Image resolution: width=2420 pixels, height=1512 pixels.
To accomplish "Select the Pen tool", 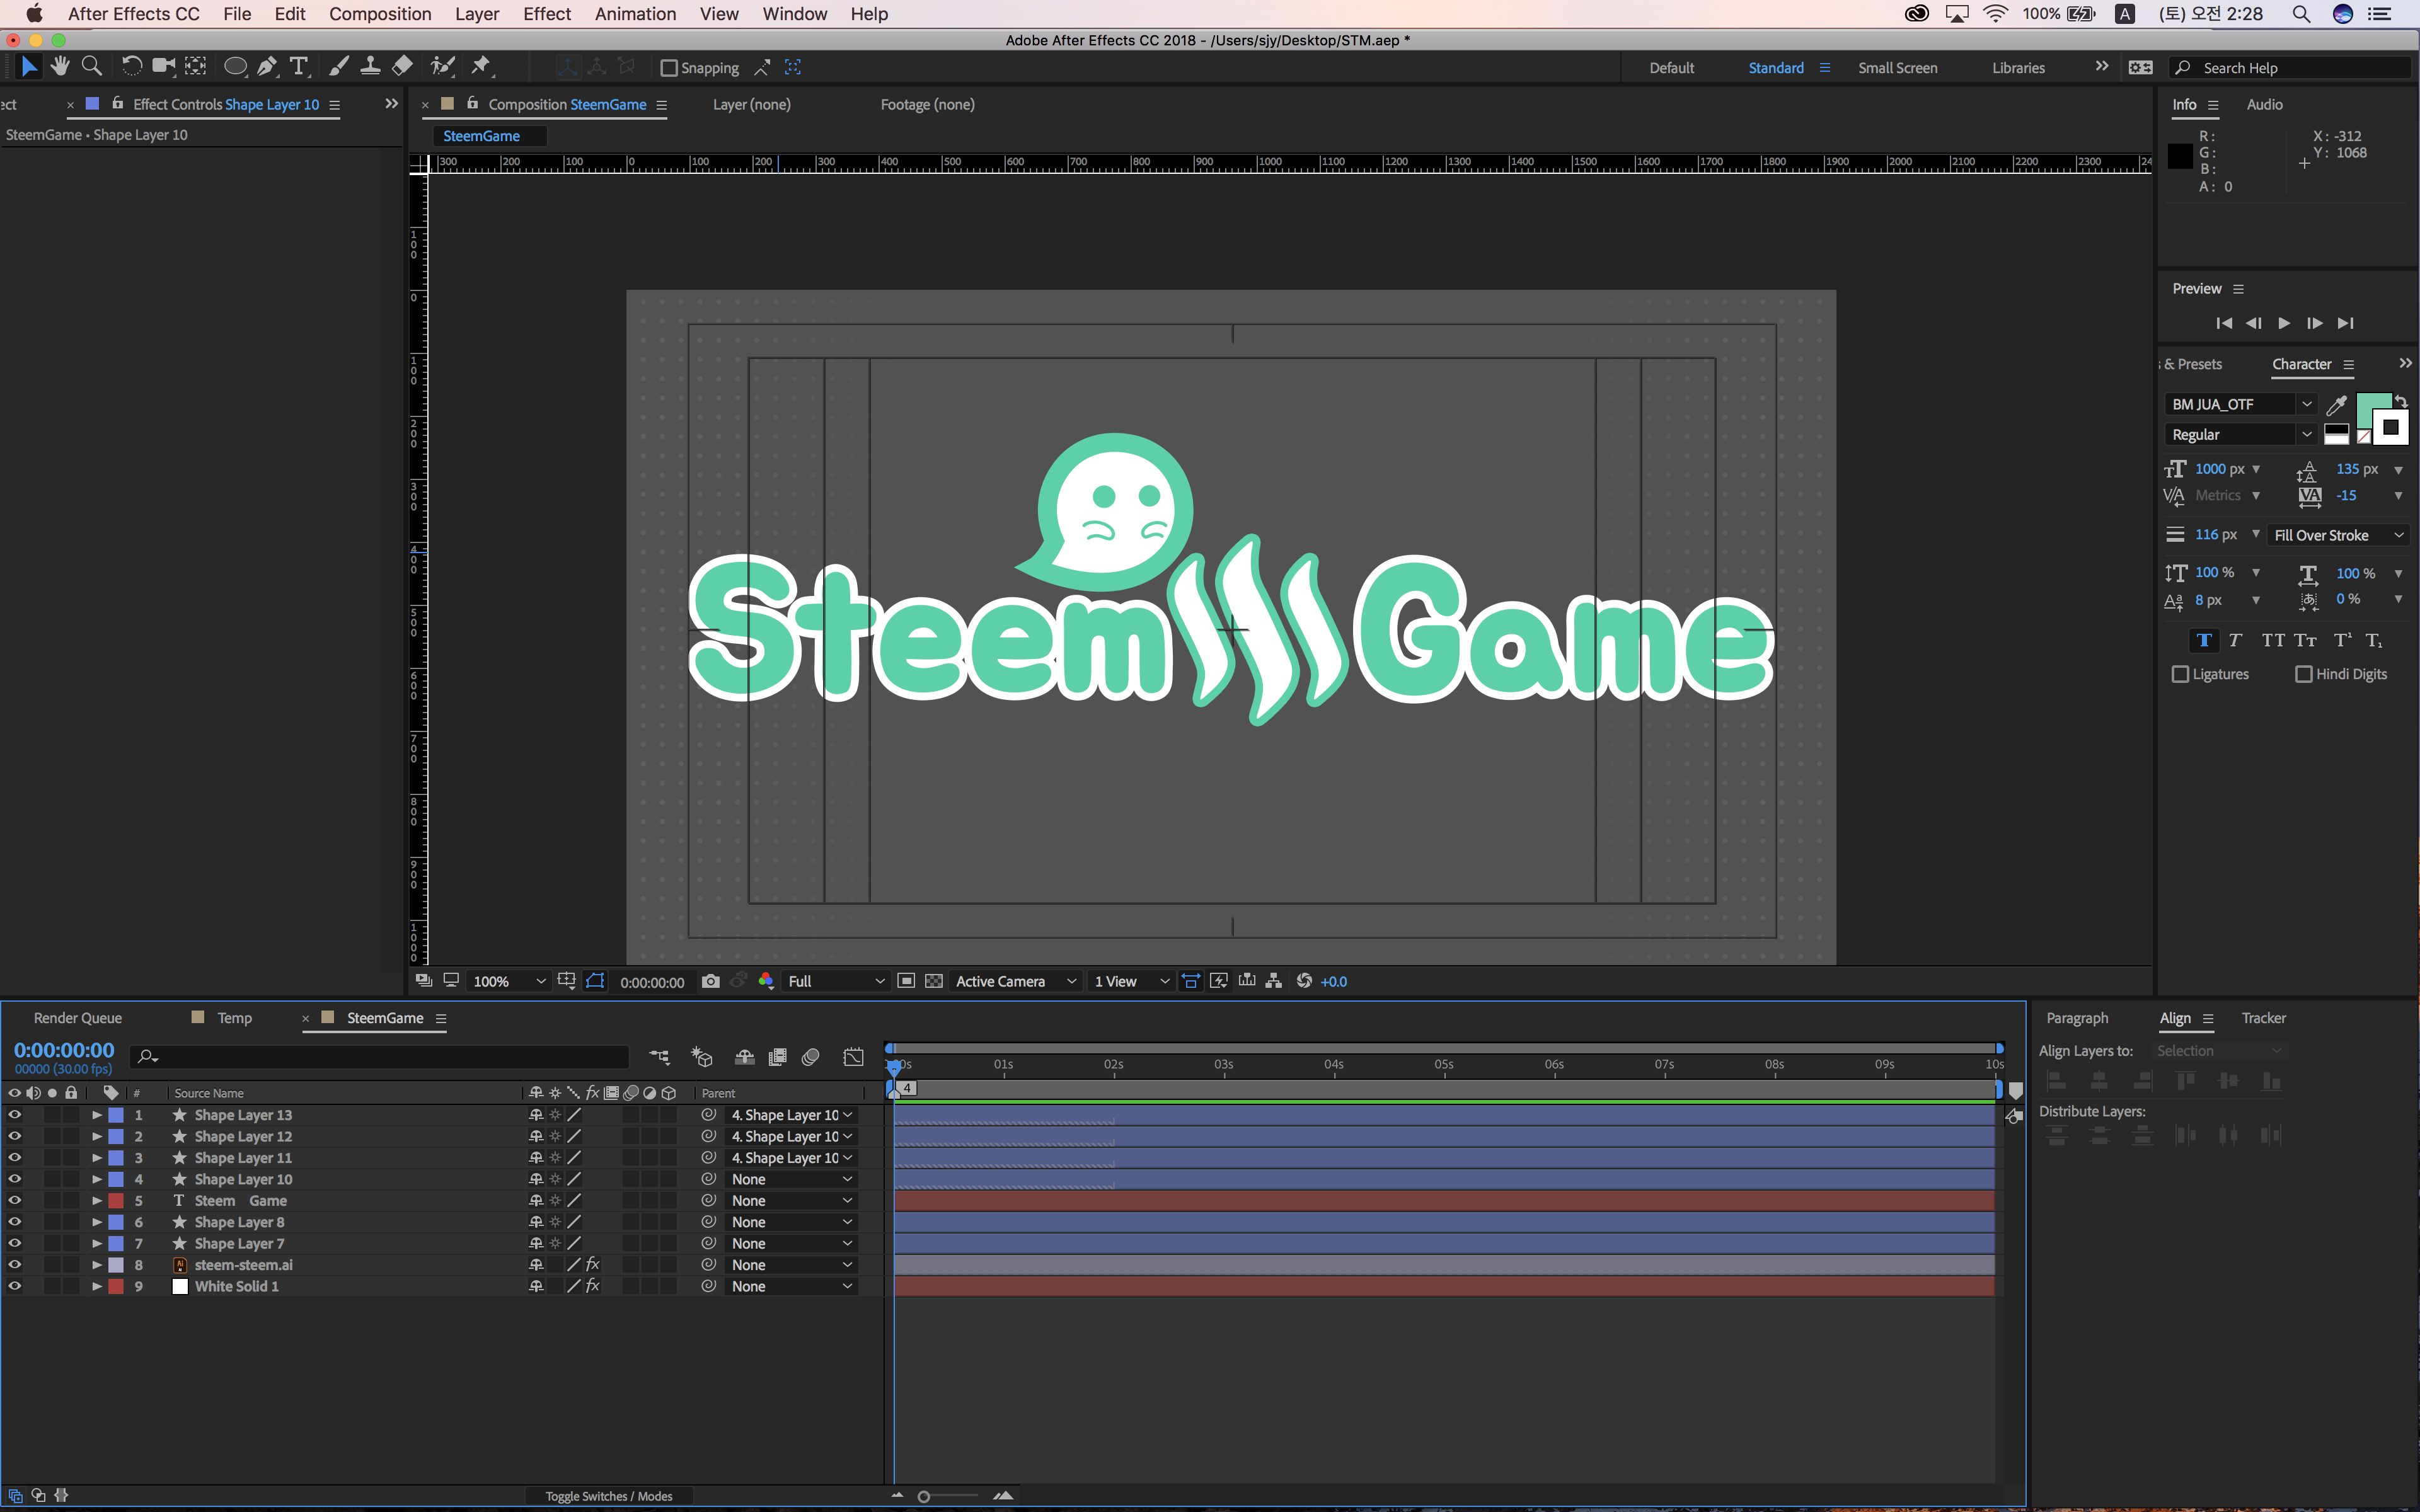I will click(x=266, y=66).
